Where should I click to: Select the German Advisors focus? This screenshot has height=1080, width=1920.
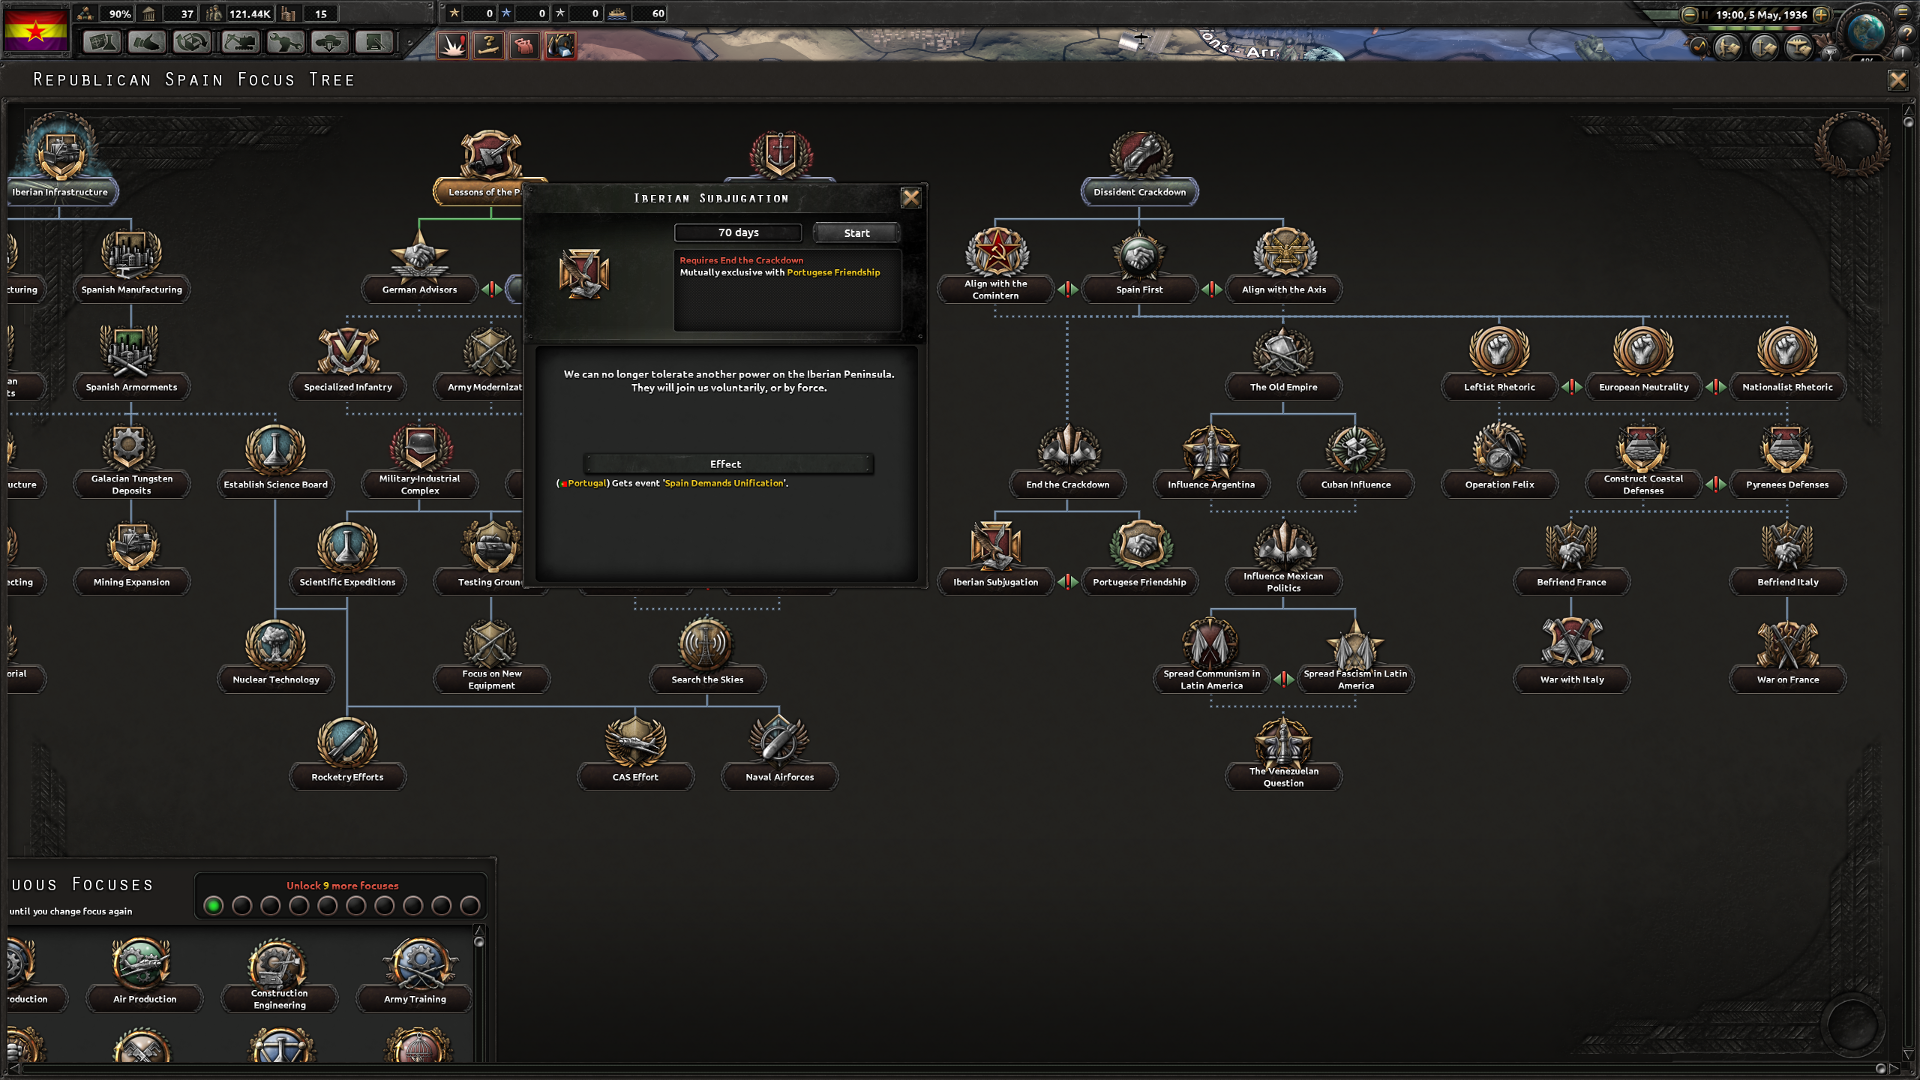point(420,265)
